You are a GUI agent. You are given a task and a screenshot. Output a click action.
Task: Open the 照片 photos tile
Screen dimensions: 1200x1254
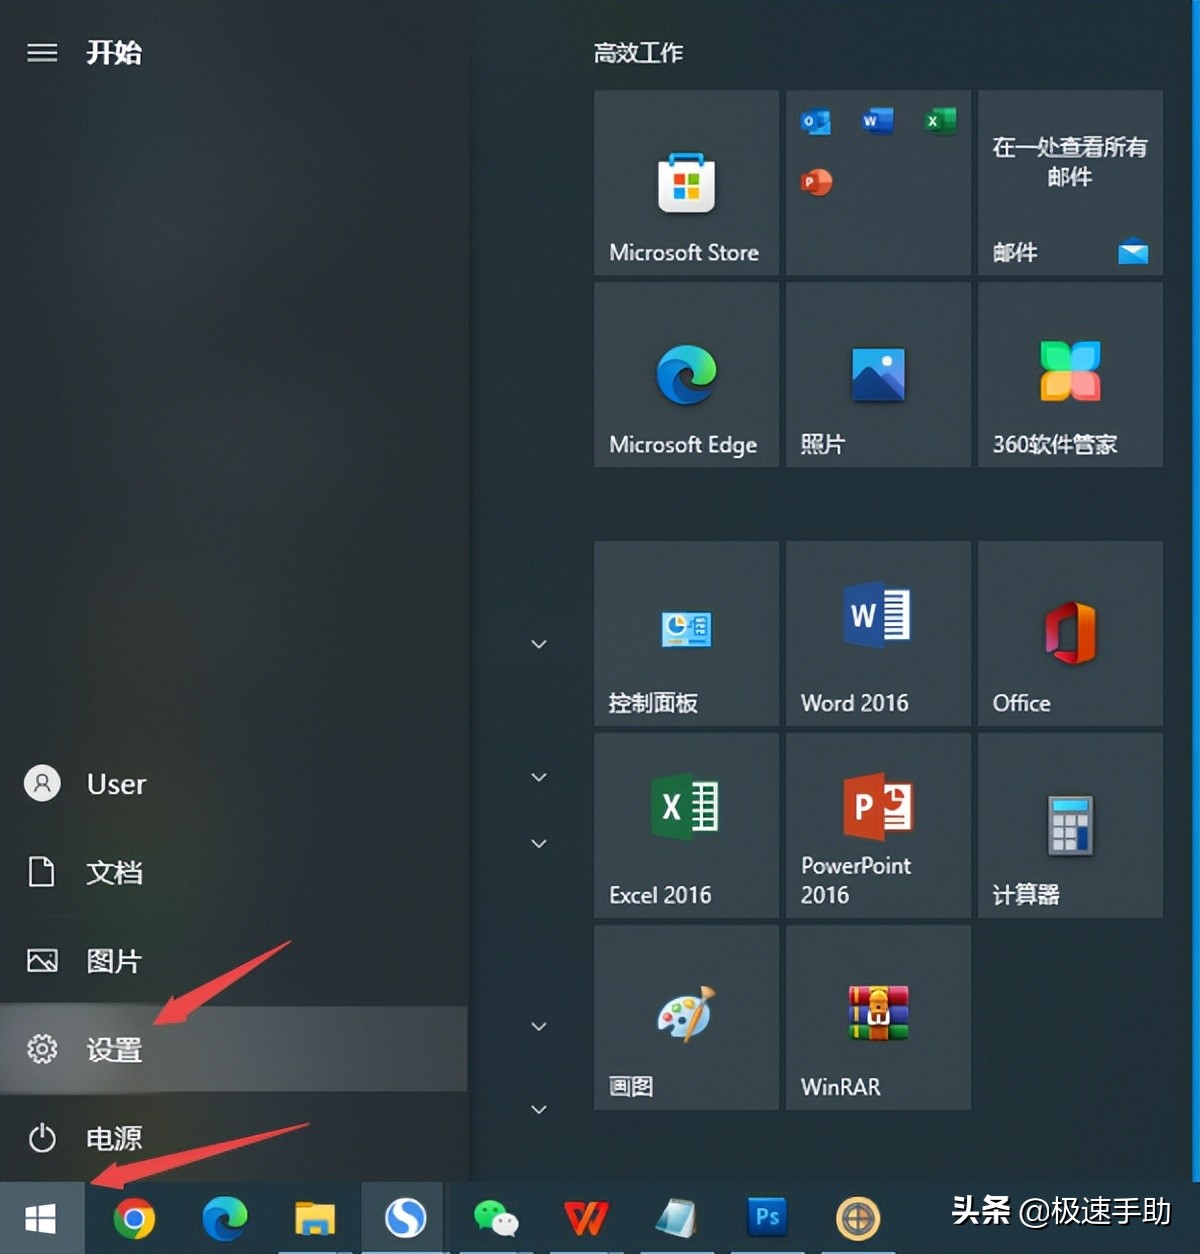877,375
